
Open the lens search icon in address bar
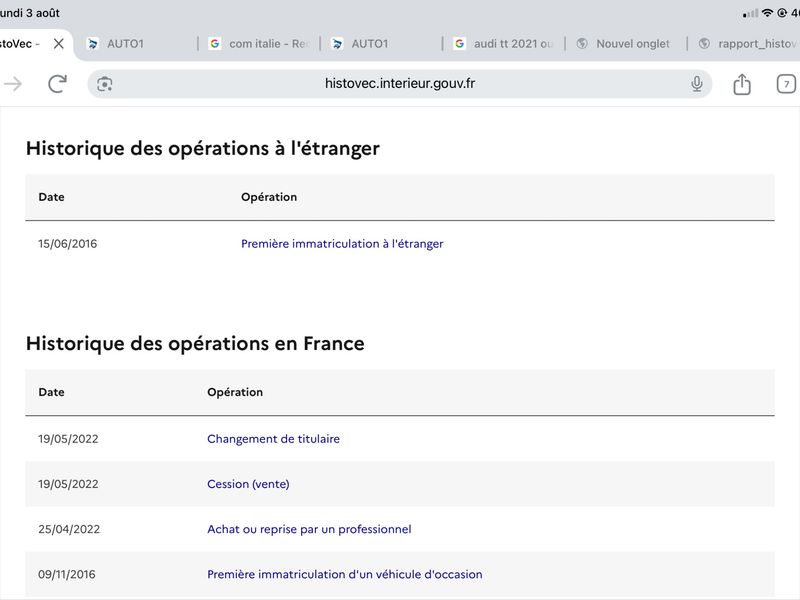pyautogui.click(x=105, y=84)
